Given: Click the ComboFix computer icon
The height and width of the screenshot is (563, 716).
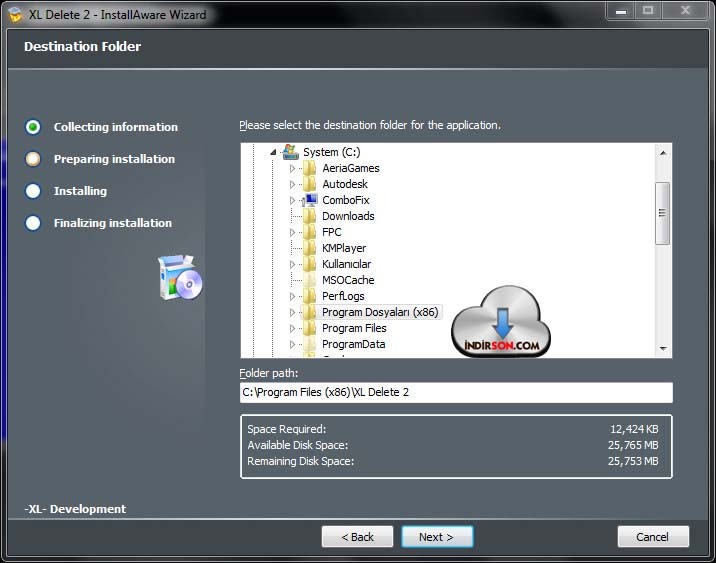Looking at the screenshot, I should 311,200.
